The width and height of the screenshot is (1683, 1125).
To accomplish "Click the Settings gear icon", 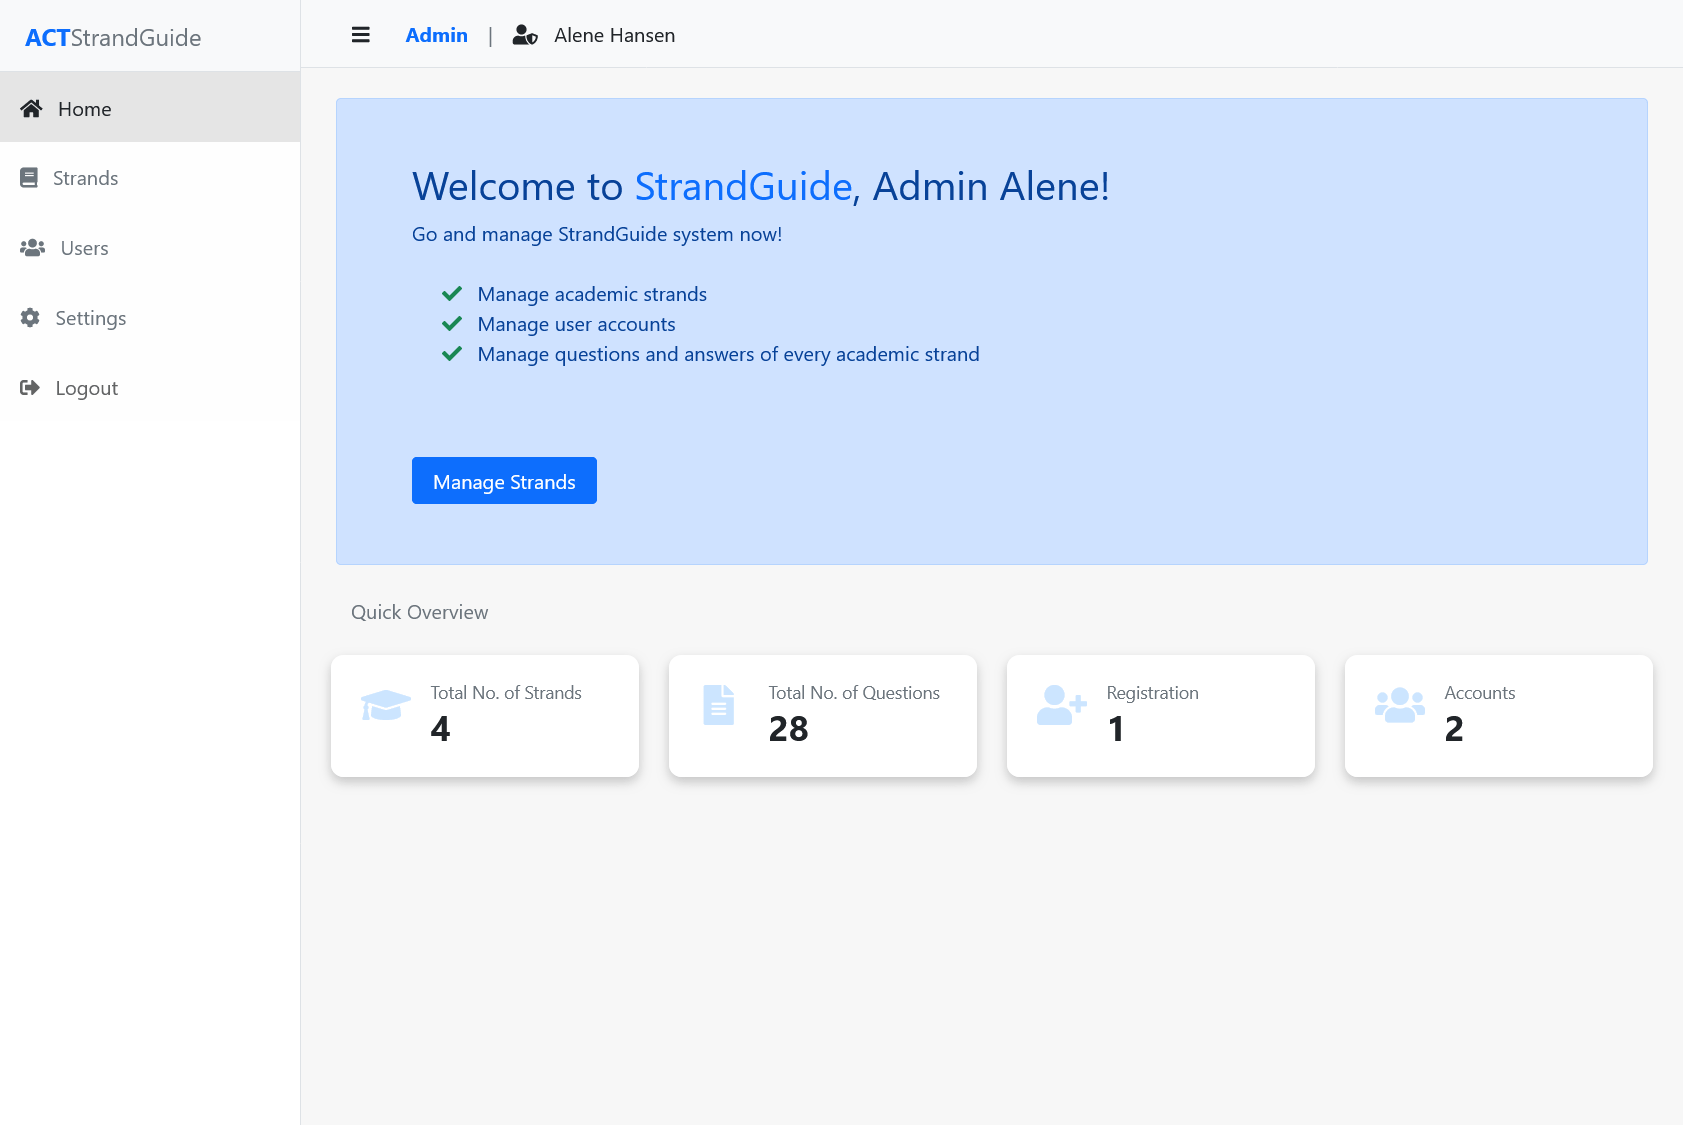I will (x=30, y=317).
